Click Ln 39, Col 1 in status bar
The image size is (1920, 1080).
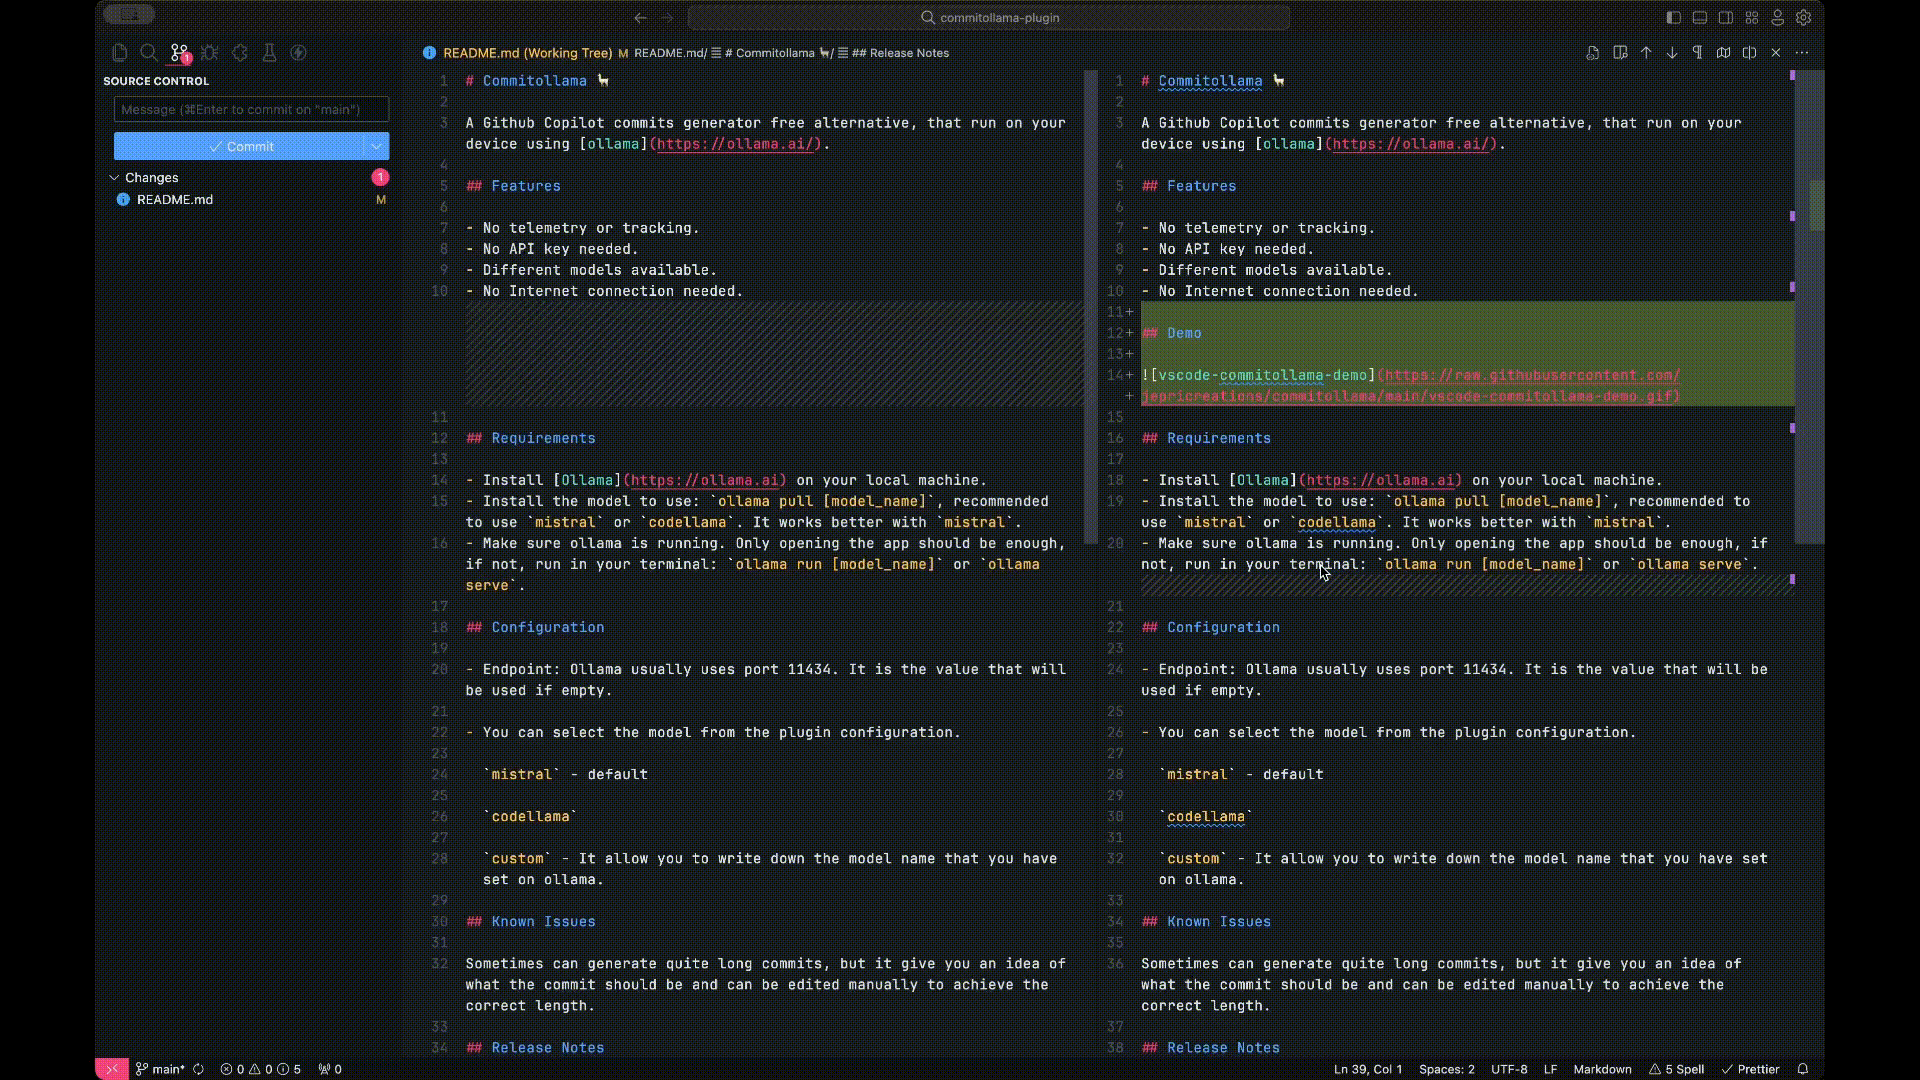pos(1368,1069)
